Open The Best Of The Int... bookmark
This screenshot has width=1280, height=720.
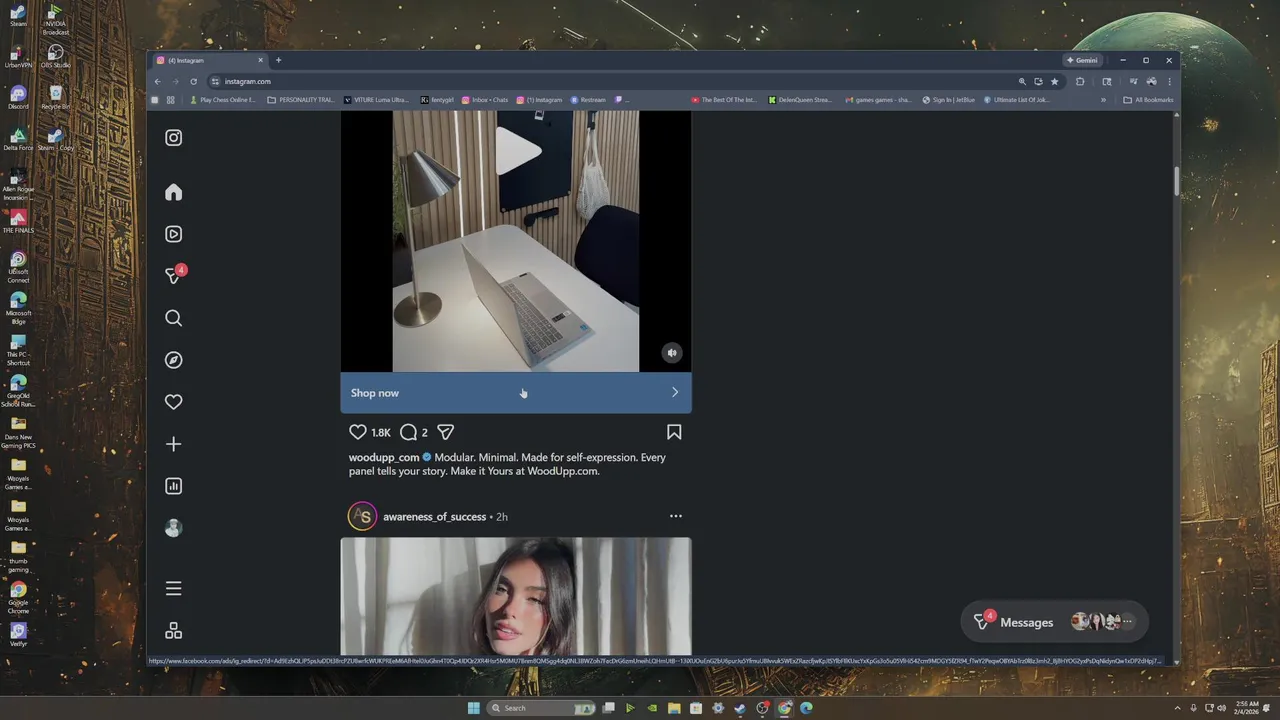tap(724, 100)
